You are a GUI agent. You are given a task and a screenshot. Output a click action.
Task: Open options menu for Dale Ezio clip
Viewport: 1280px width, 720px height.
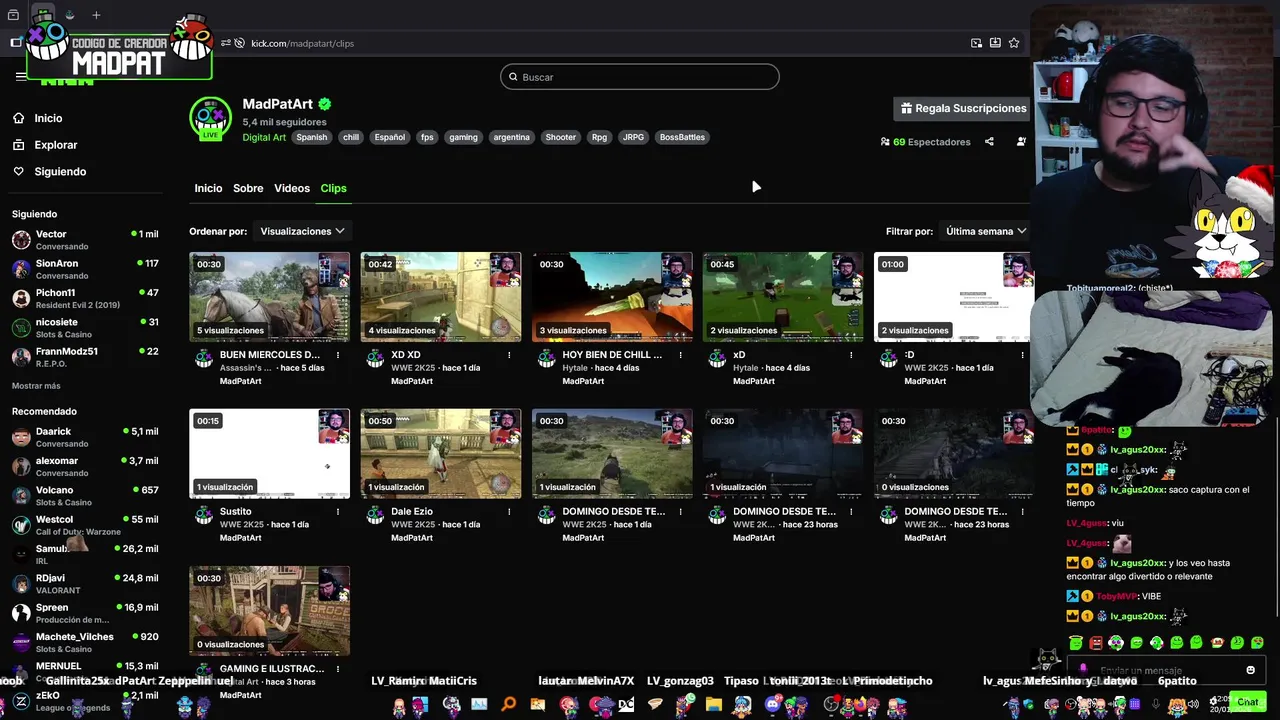coord(509,512)
